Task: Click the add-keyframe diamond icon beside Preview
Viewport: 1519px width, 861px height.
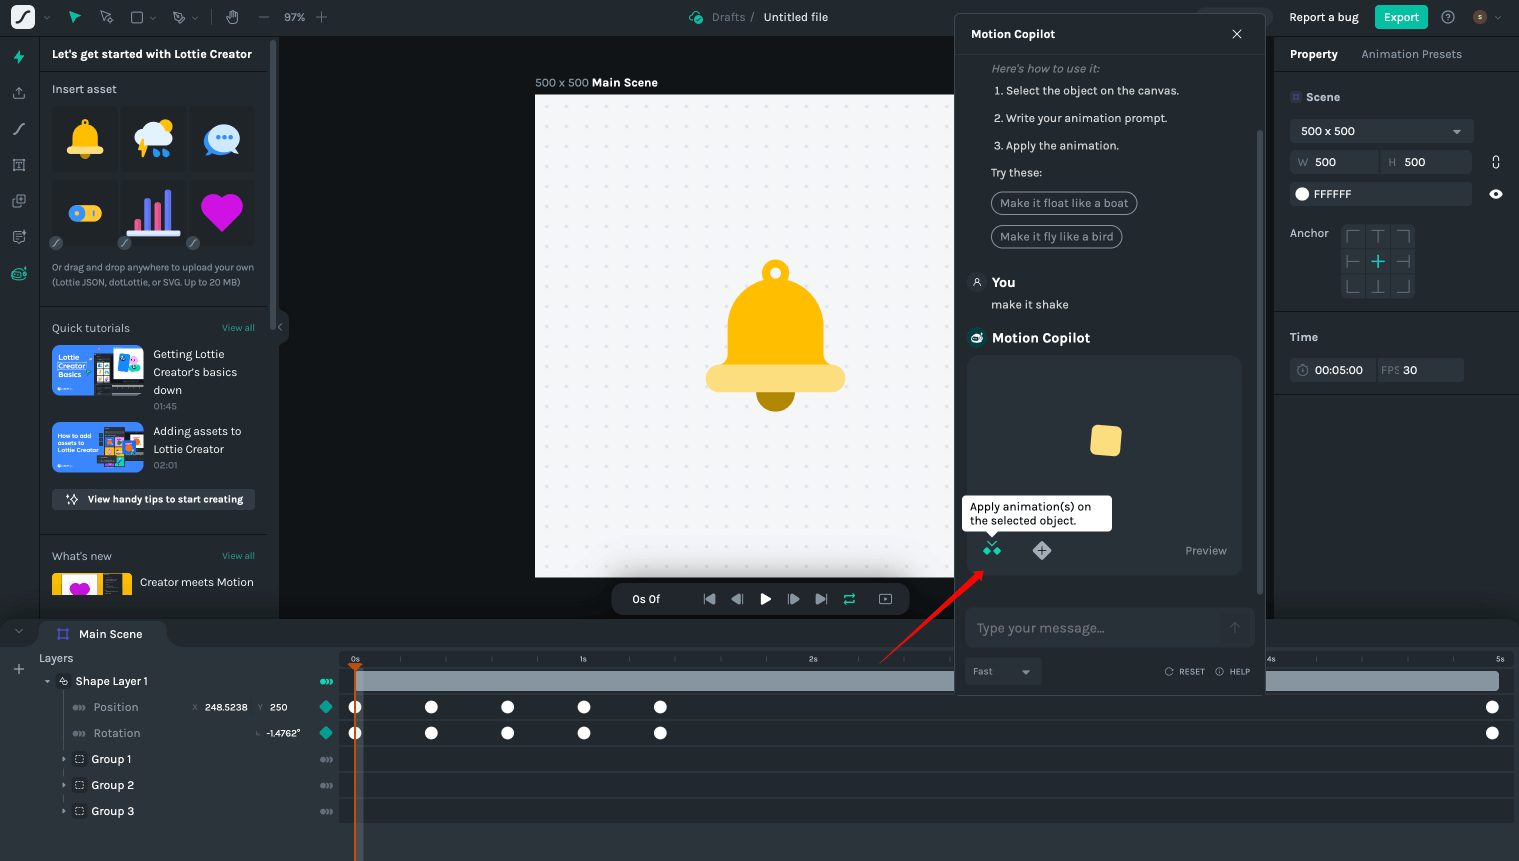Action: click(1041, 550)
